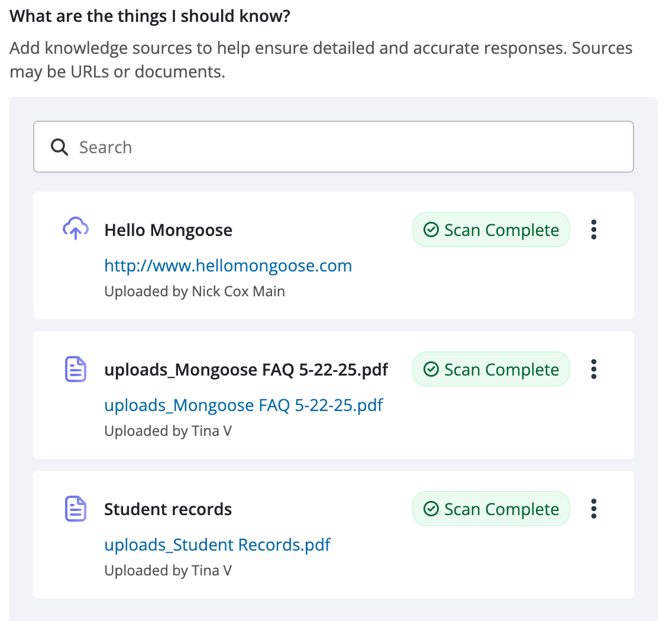Click the document icon for Mongoose FAQ pdf
Viewport: 666px width, 621px height.
(x=76, y=369)
